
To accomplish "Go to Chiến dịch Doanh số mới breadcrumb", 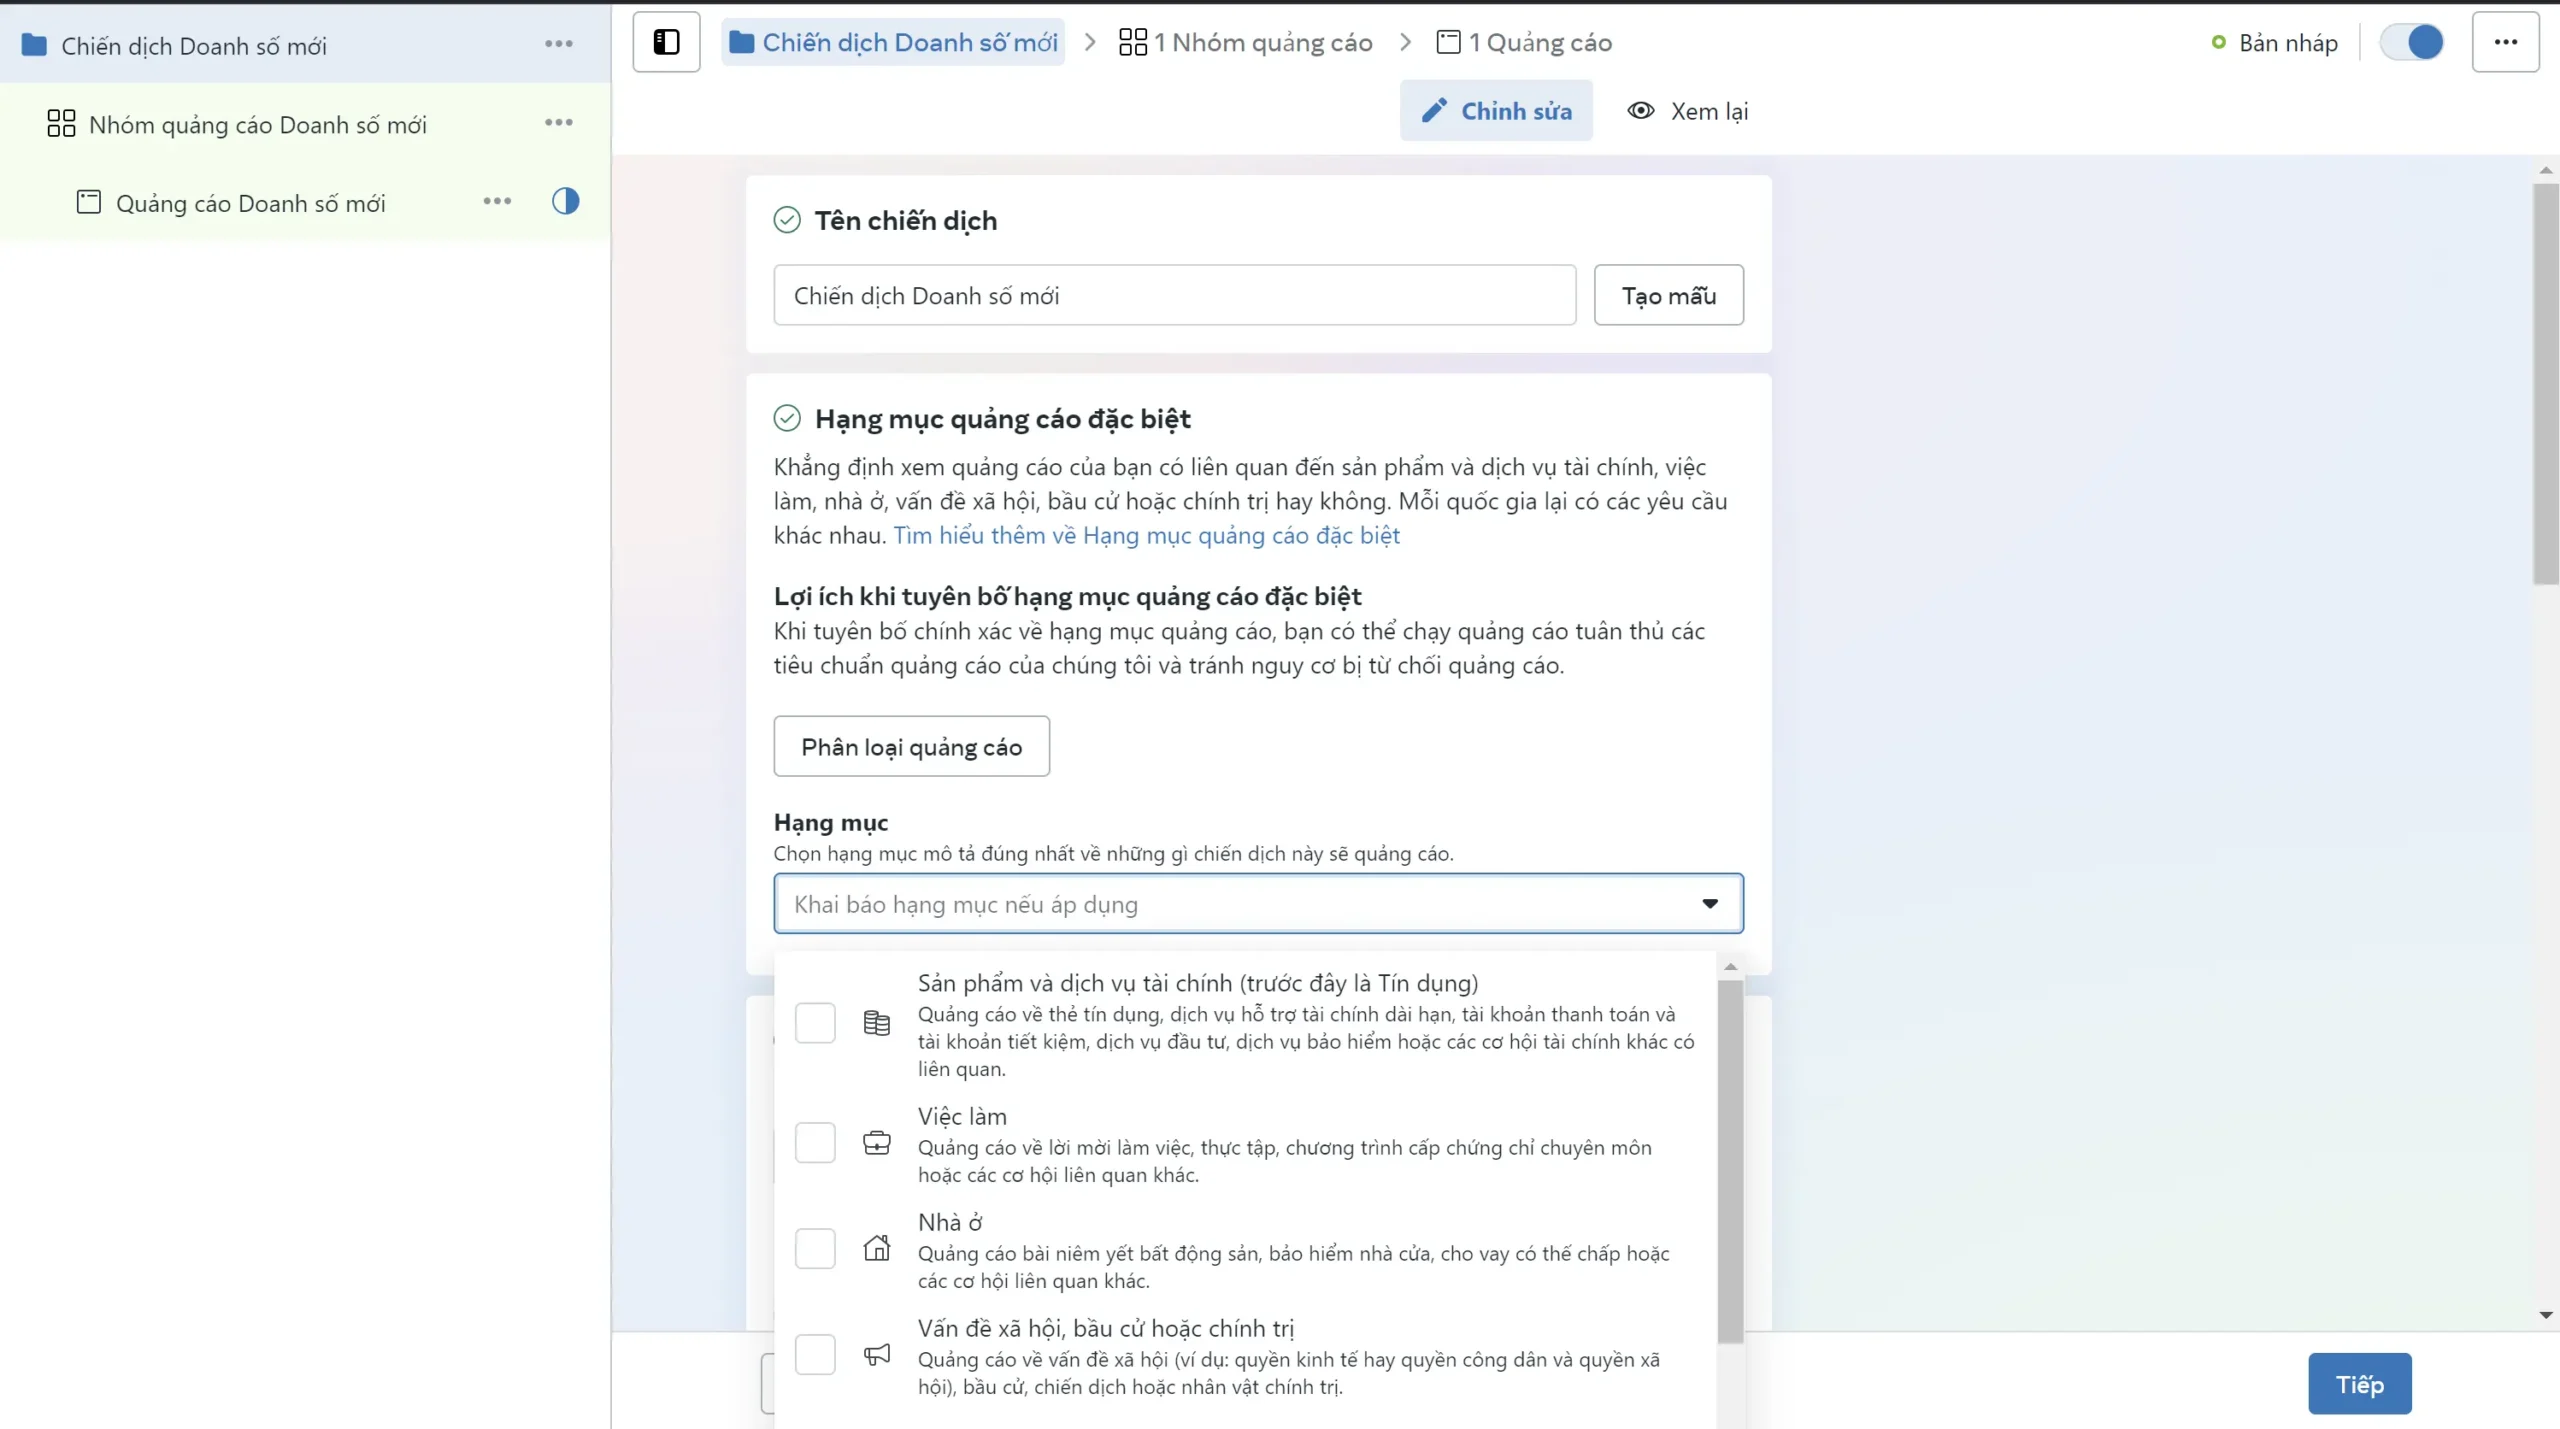I will tap(893, 42).
